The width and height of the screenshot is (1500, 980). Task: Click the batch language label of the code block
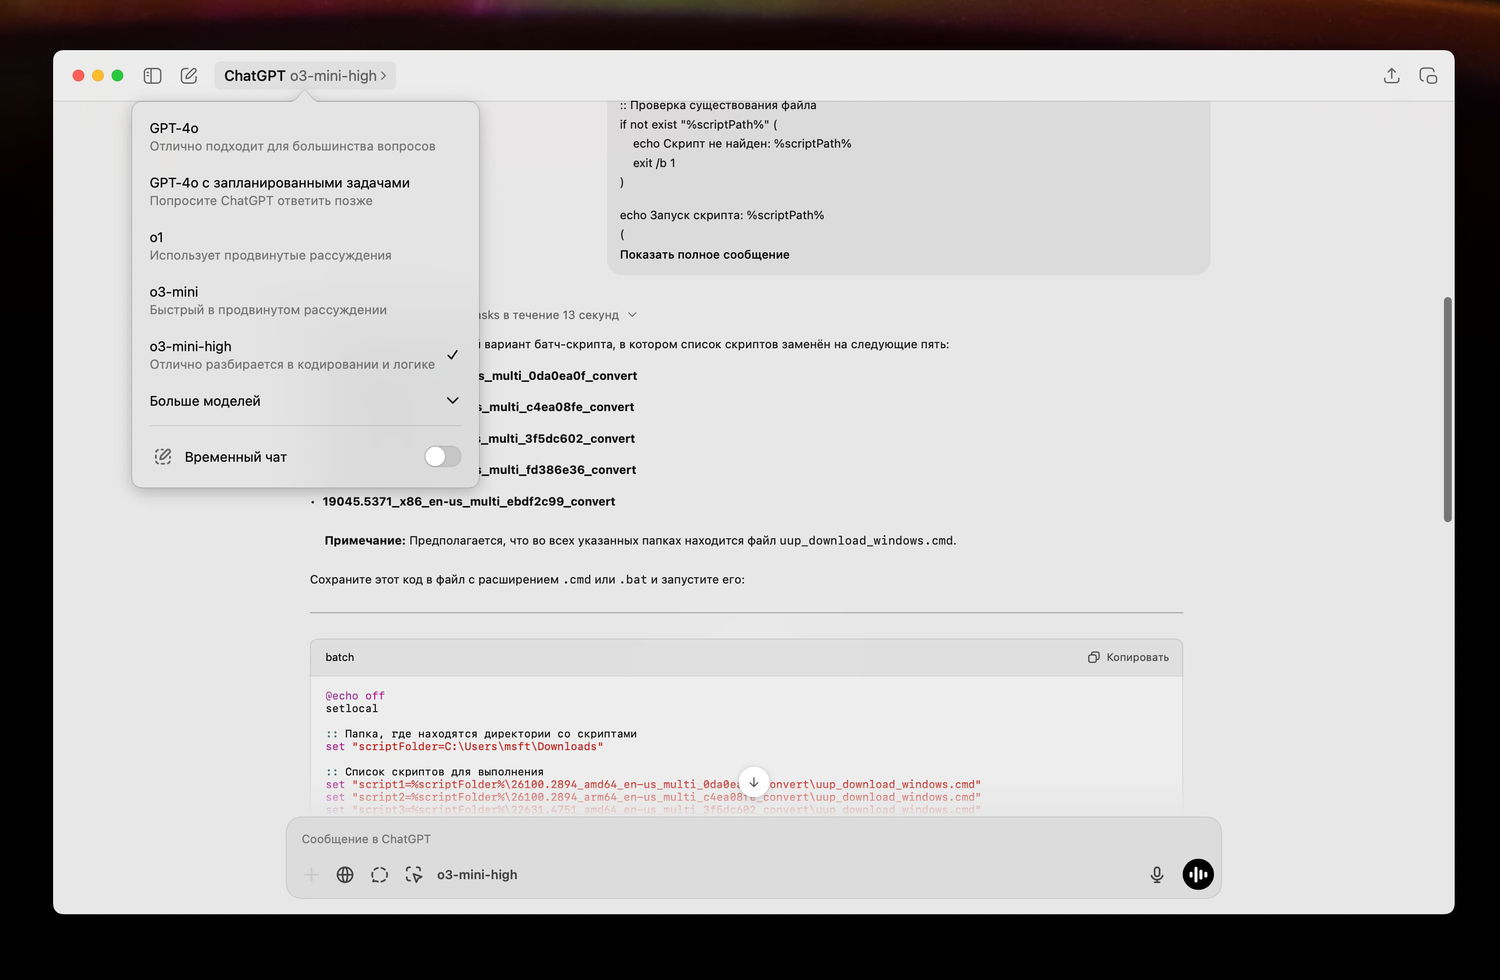click(x=340, y=657)
